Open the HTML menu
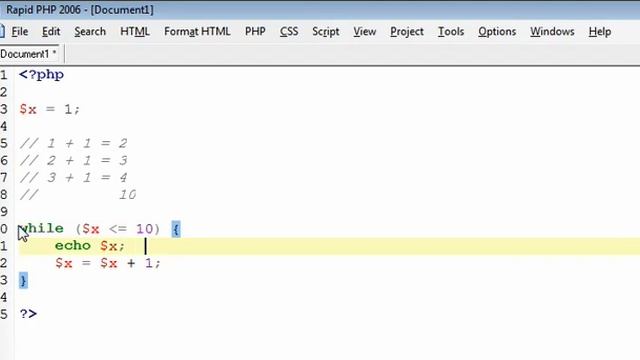 pyautogui.click(x=135, y=32)
